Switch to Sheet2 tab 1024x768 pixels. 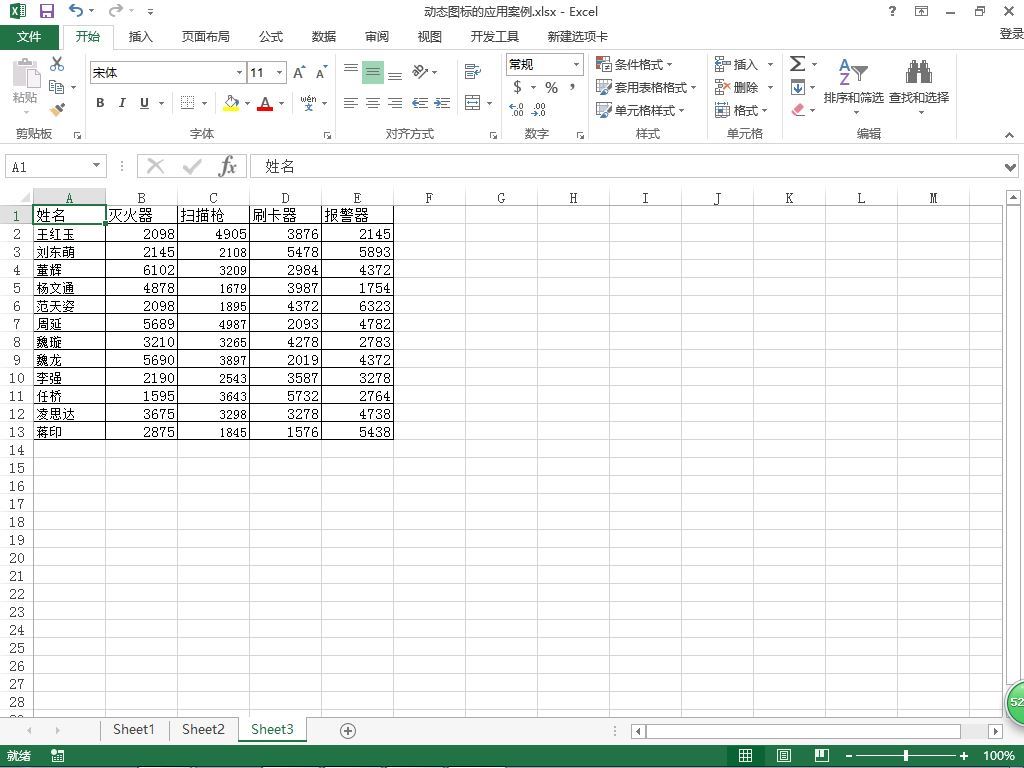pyautogui.click(x=203, y=729)
